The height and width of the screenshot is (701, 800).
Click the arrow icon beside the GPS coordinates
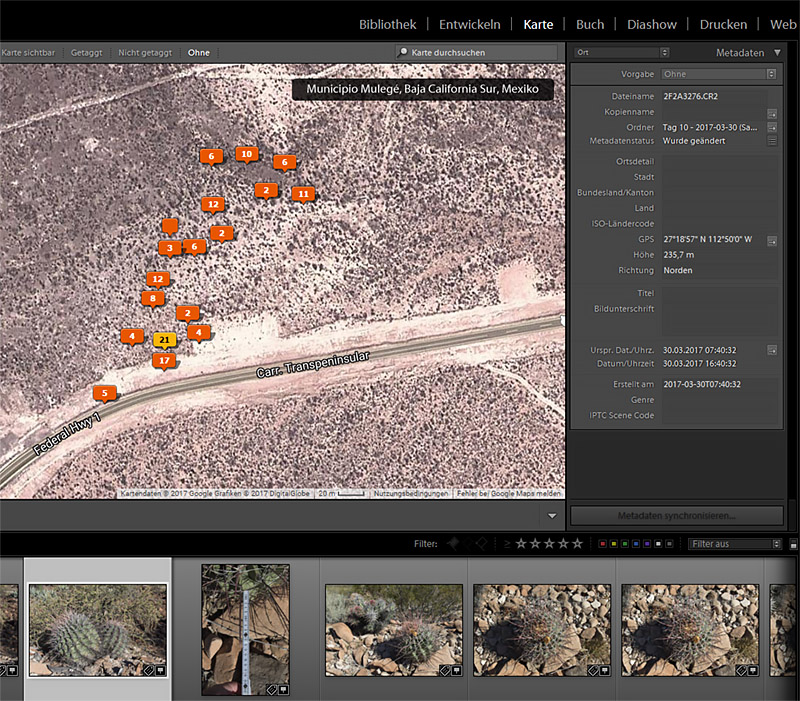773,240
